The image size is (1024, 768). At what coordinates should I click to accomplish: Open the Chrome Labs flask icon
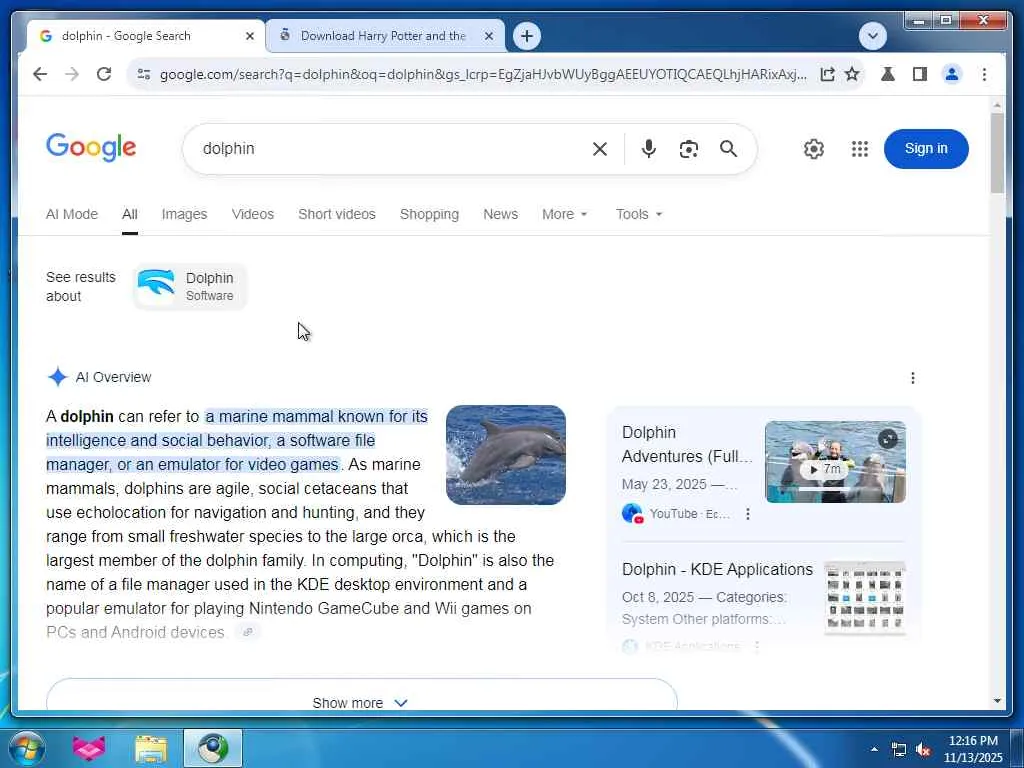888,74
